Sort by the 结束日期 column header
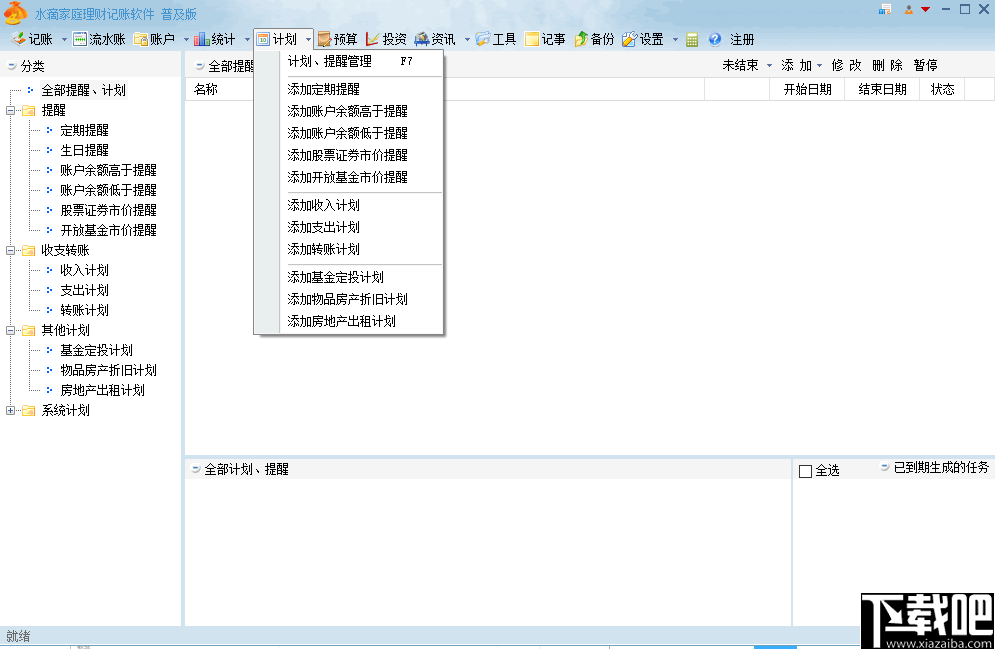The width and height of the screenshot is (996, 649). pos(882,90)
